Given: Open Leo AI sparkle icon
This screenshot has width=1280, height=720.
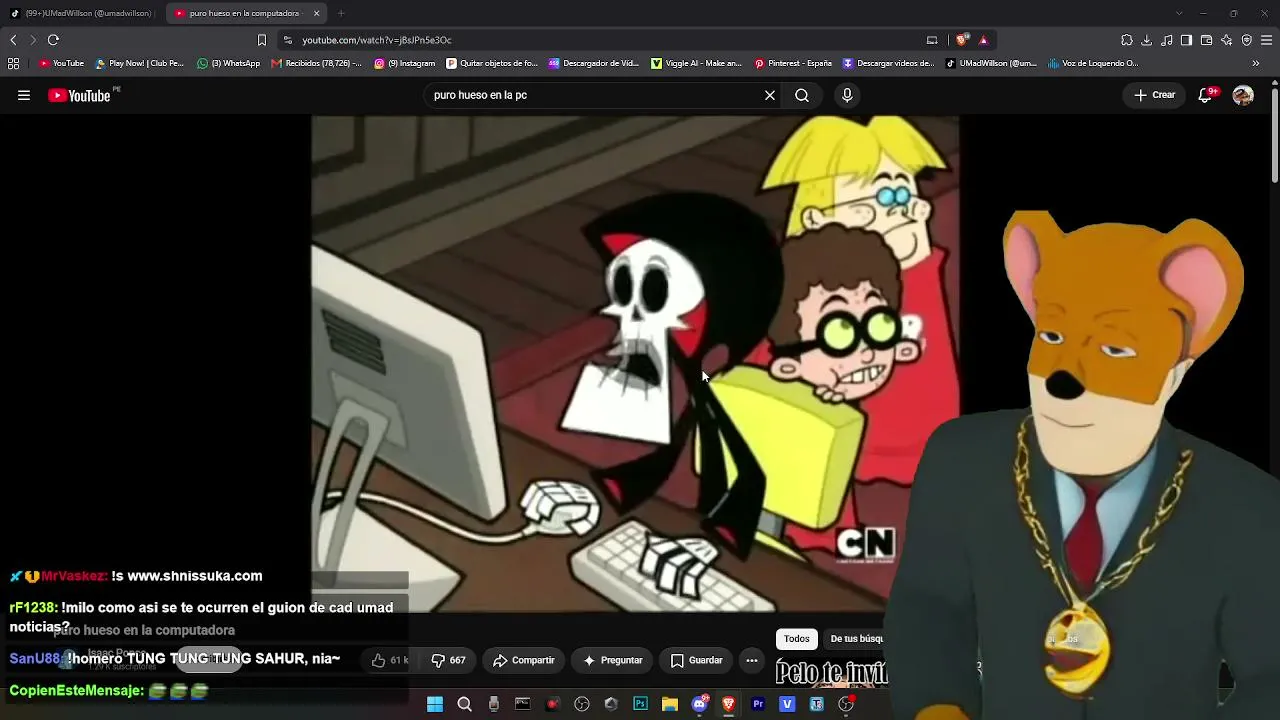Looking at the screenshot, I should tap(1227, 40).
